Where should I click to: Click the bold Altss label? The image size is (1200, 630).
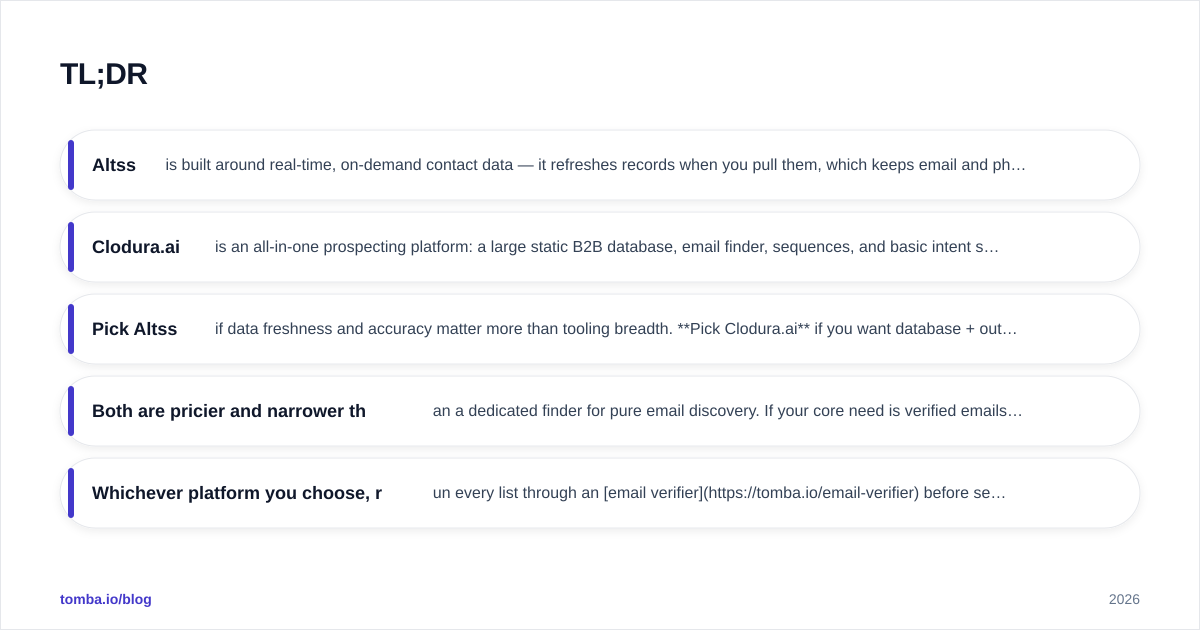[114, 165]
